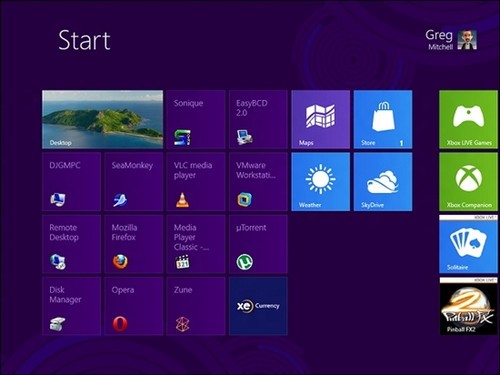Click Greg Mitchell's user account picture
The image size is (500, 375).
click(467, 40)
